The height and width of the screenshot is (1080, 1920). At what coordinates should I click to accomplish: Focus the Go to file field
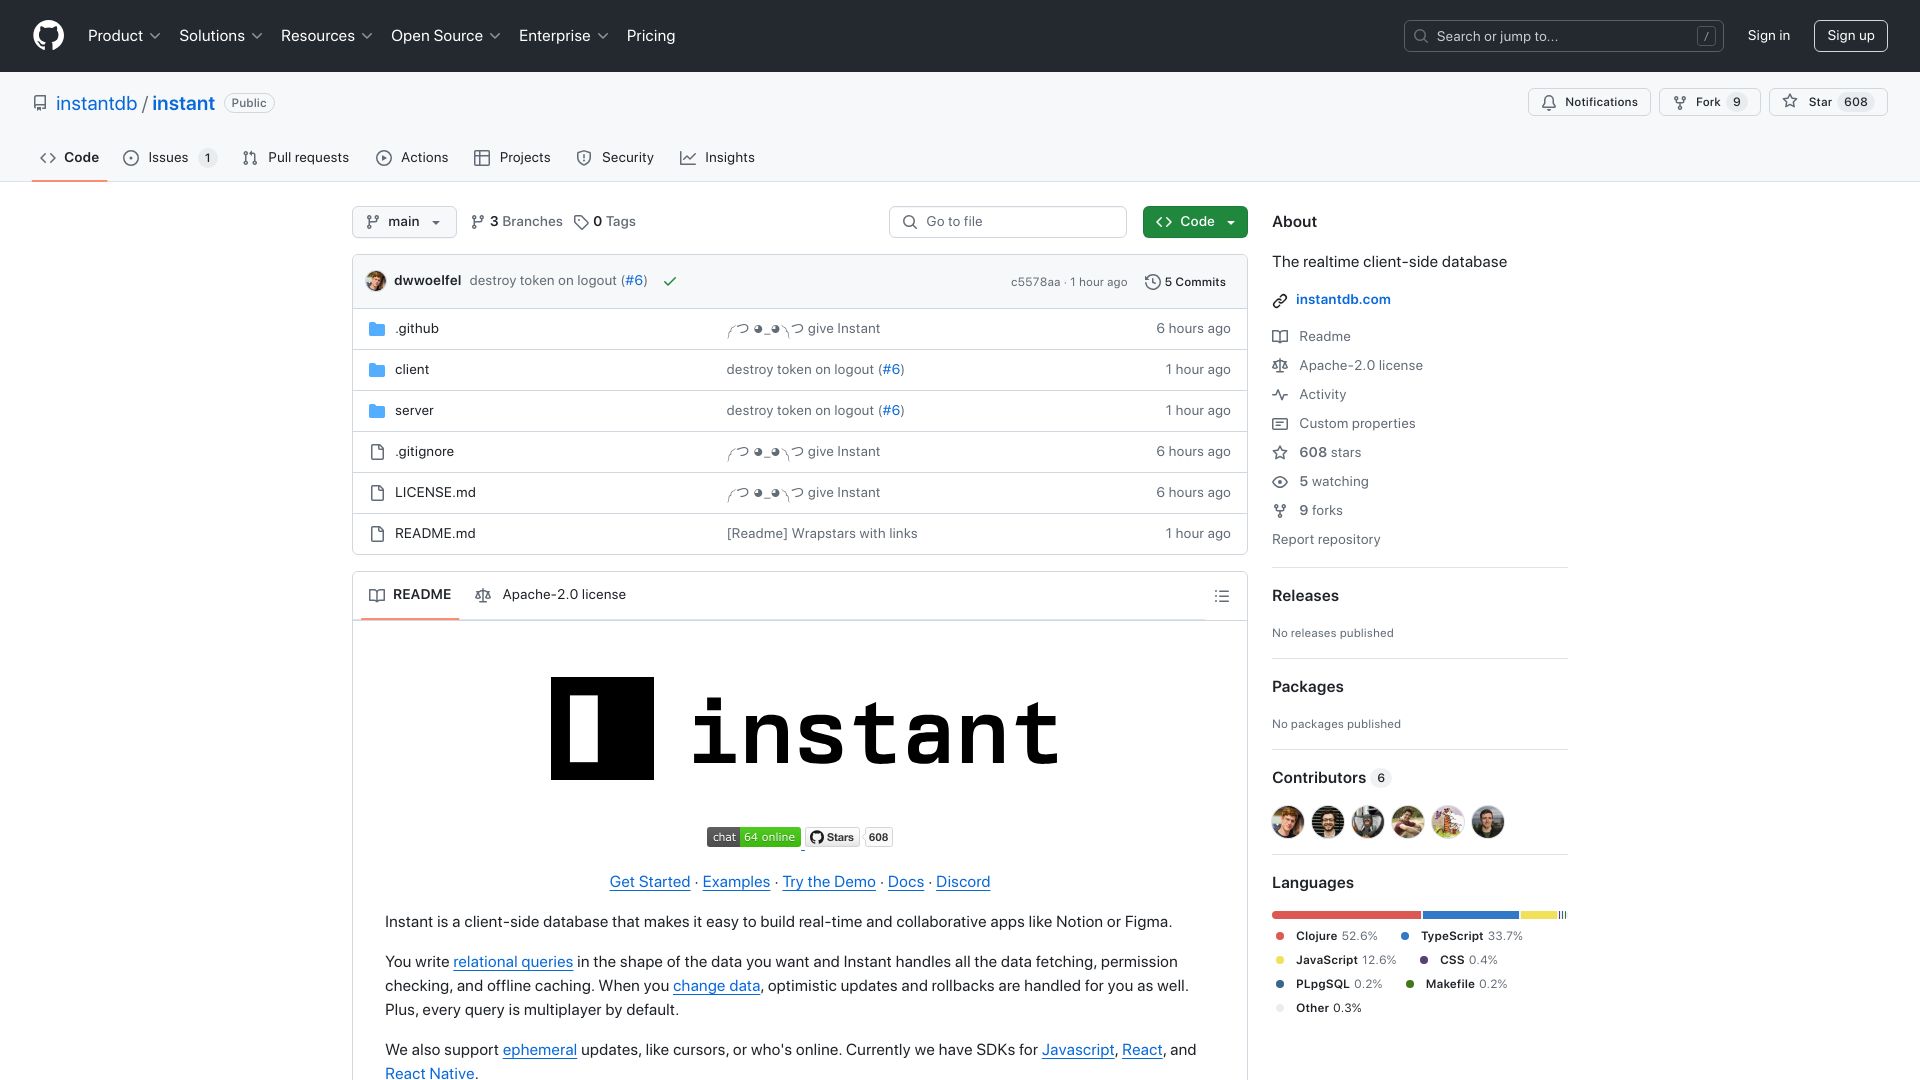tap(1008, 222)
